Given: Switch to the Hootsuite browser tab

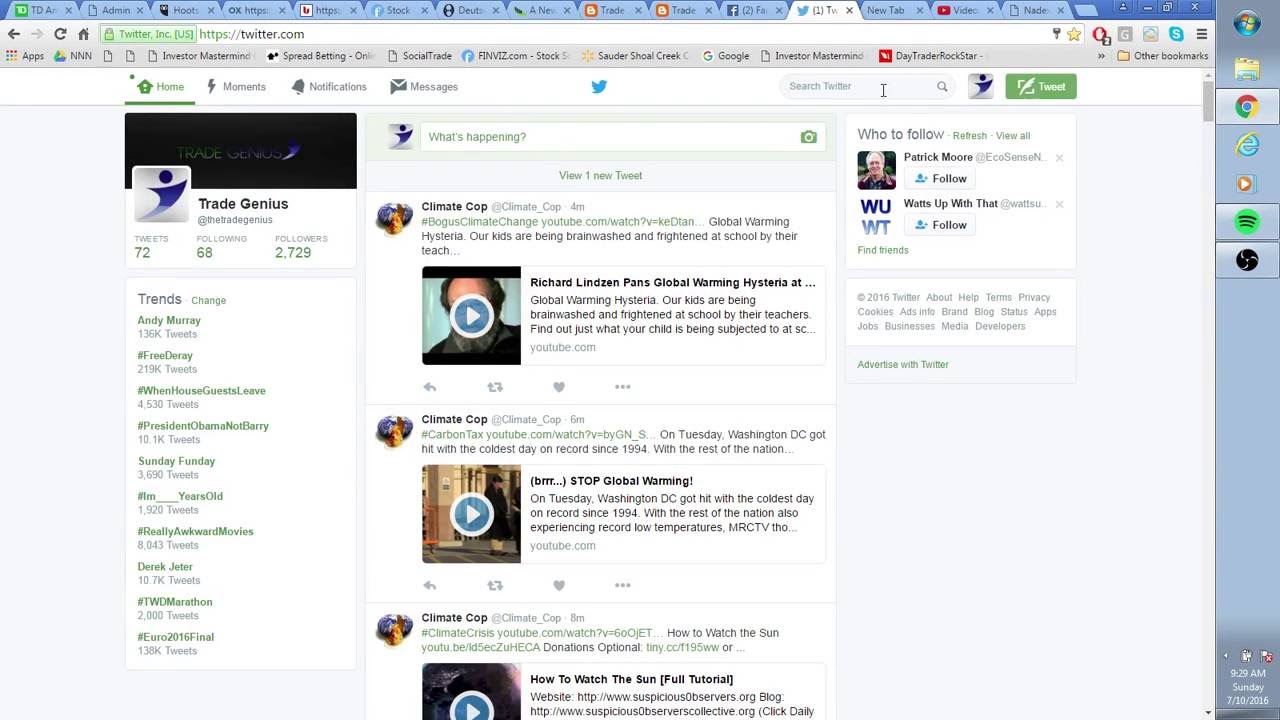Looking at the screenshot, I should click(x=185, y=10).
